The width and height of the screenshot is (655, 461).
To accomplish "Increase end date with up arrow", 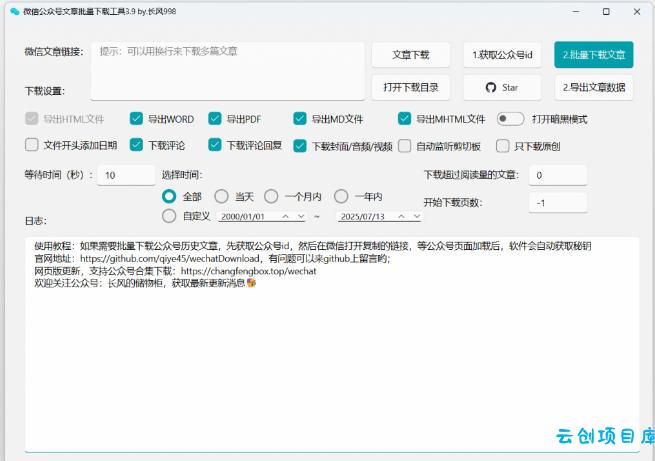I will click(x=401, y=216).
